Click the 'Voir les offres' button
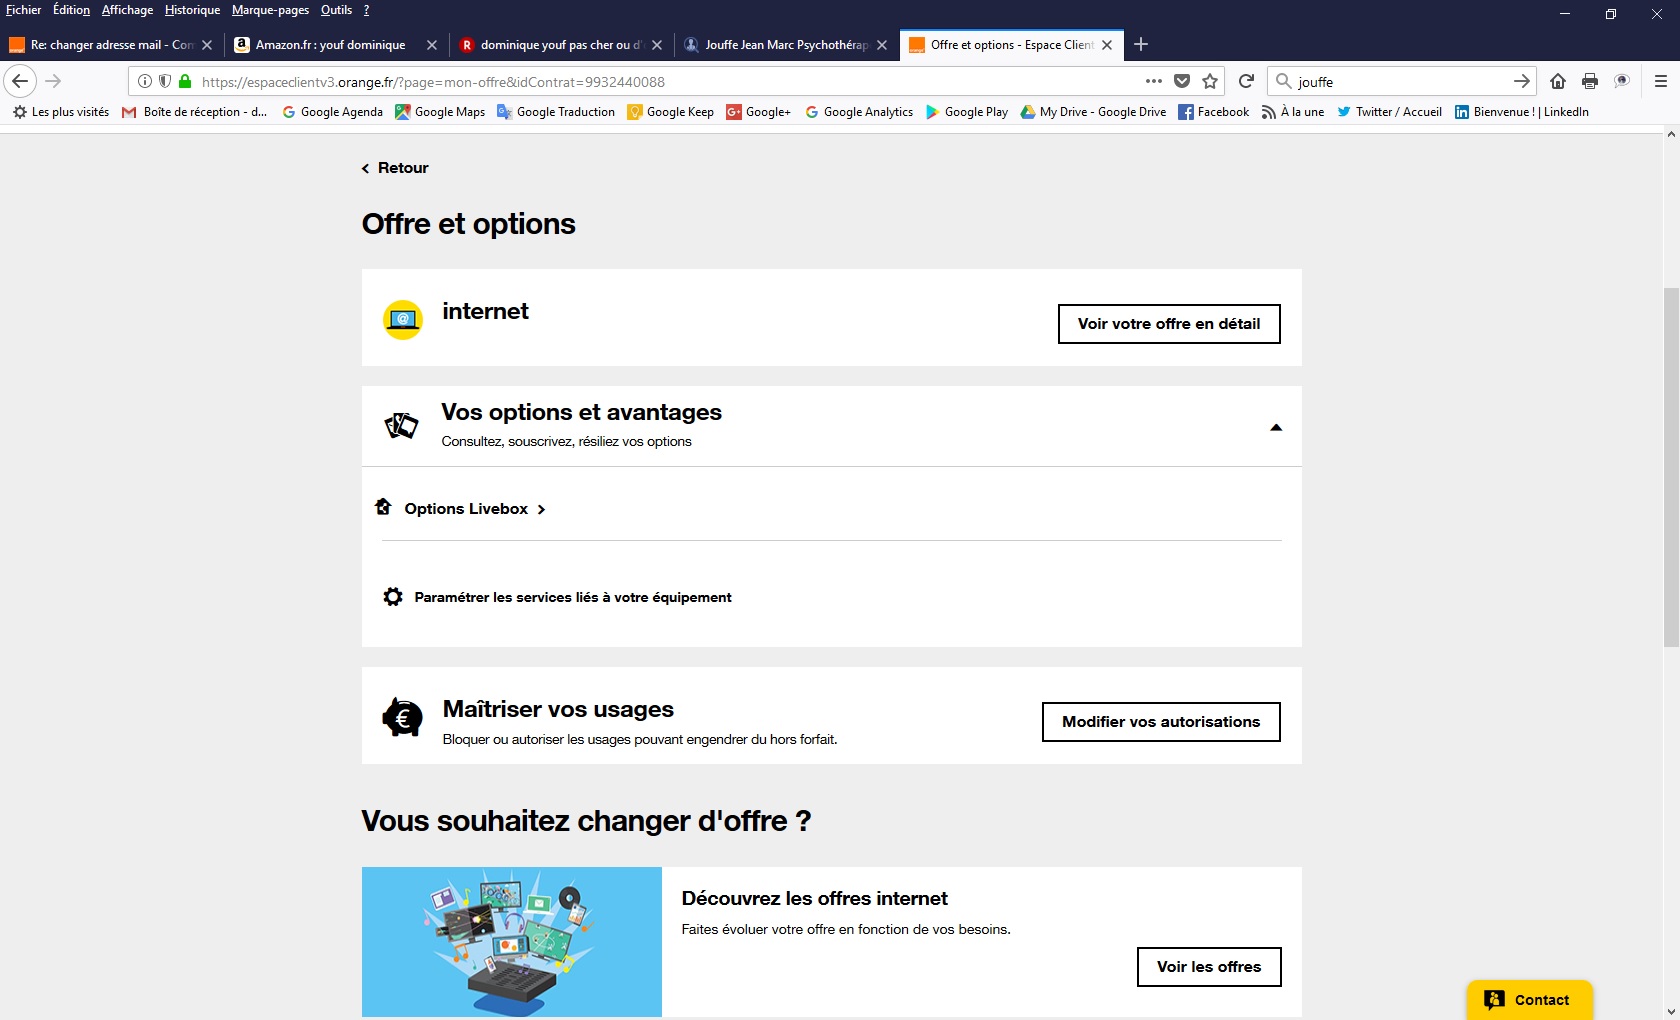 point(1209,967)
